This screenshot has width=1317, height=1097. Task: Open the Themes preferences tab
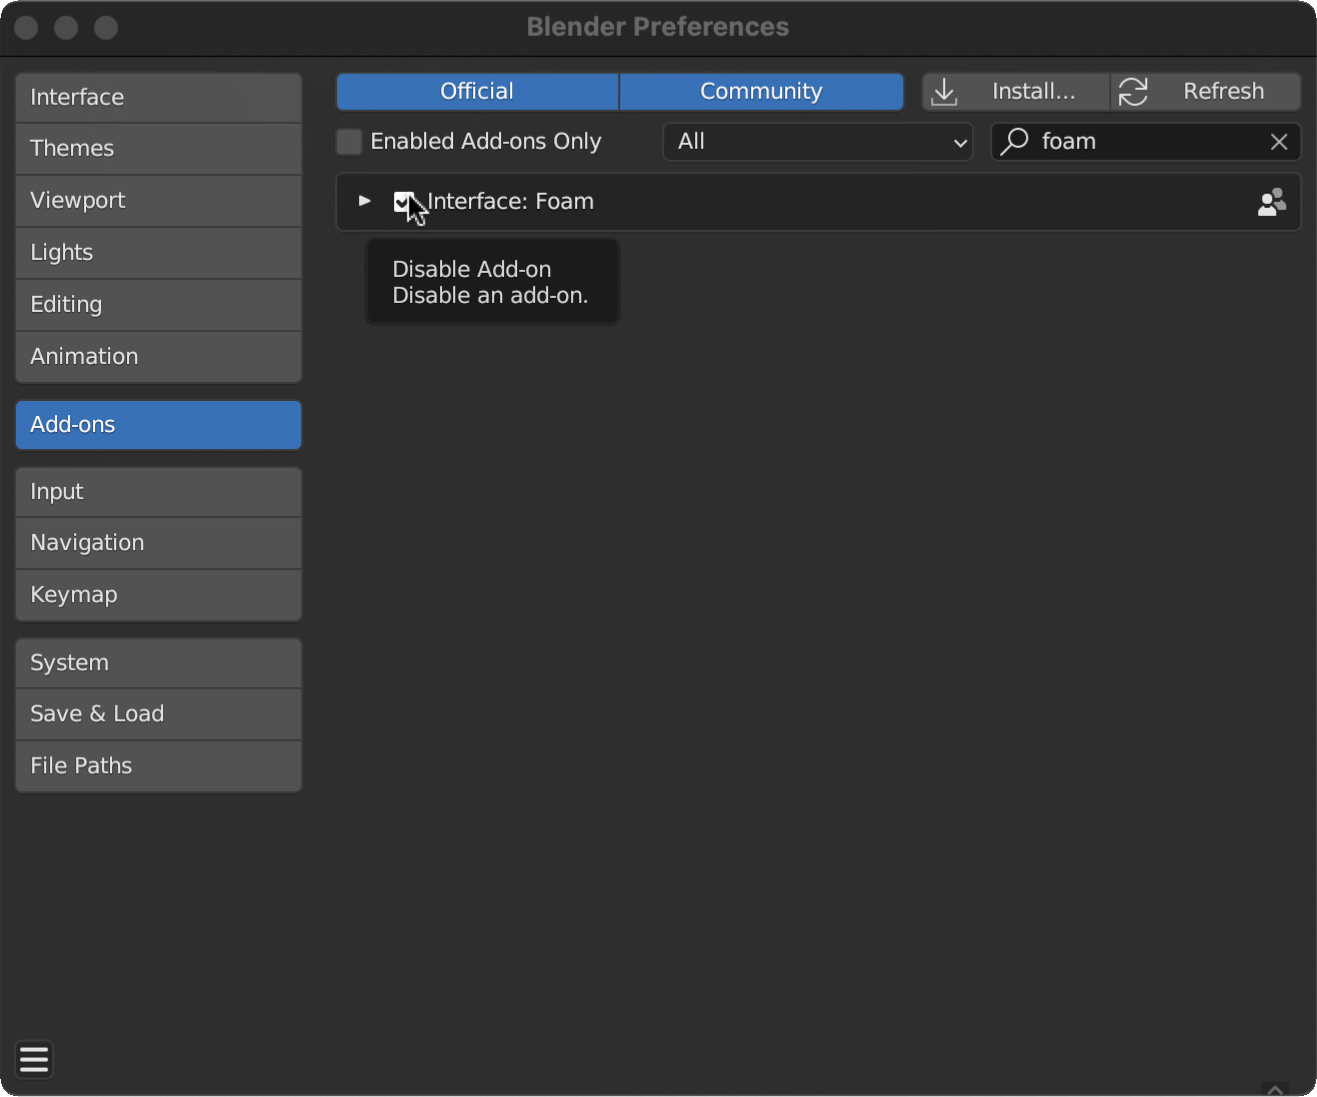click(158, 149)
